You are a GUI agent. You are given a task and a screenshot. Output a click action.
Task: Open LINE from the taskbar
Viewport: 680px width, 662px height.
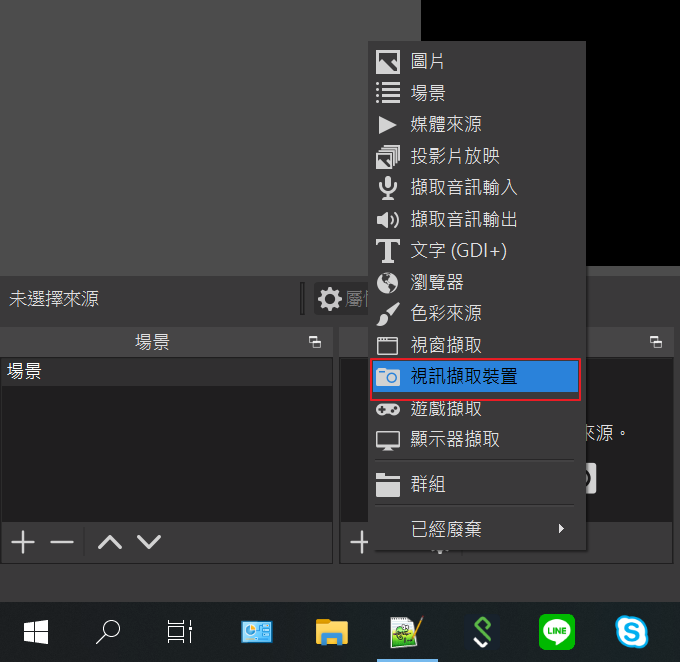point(557,631)
